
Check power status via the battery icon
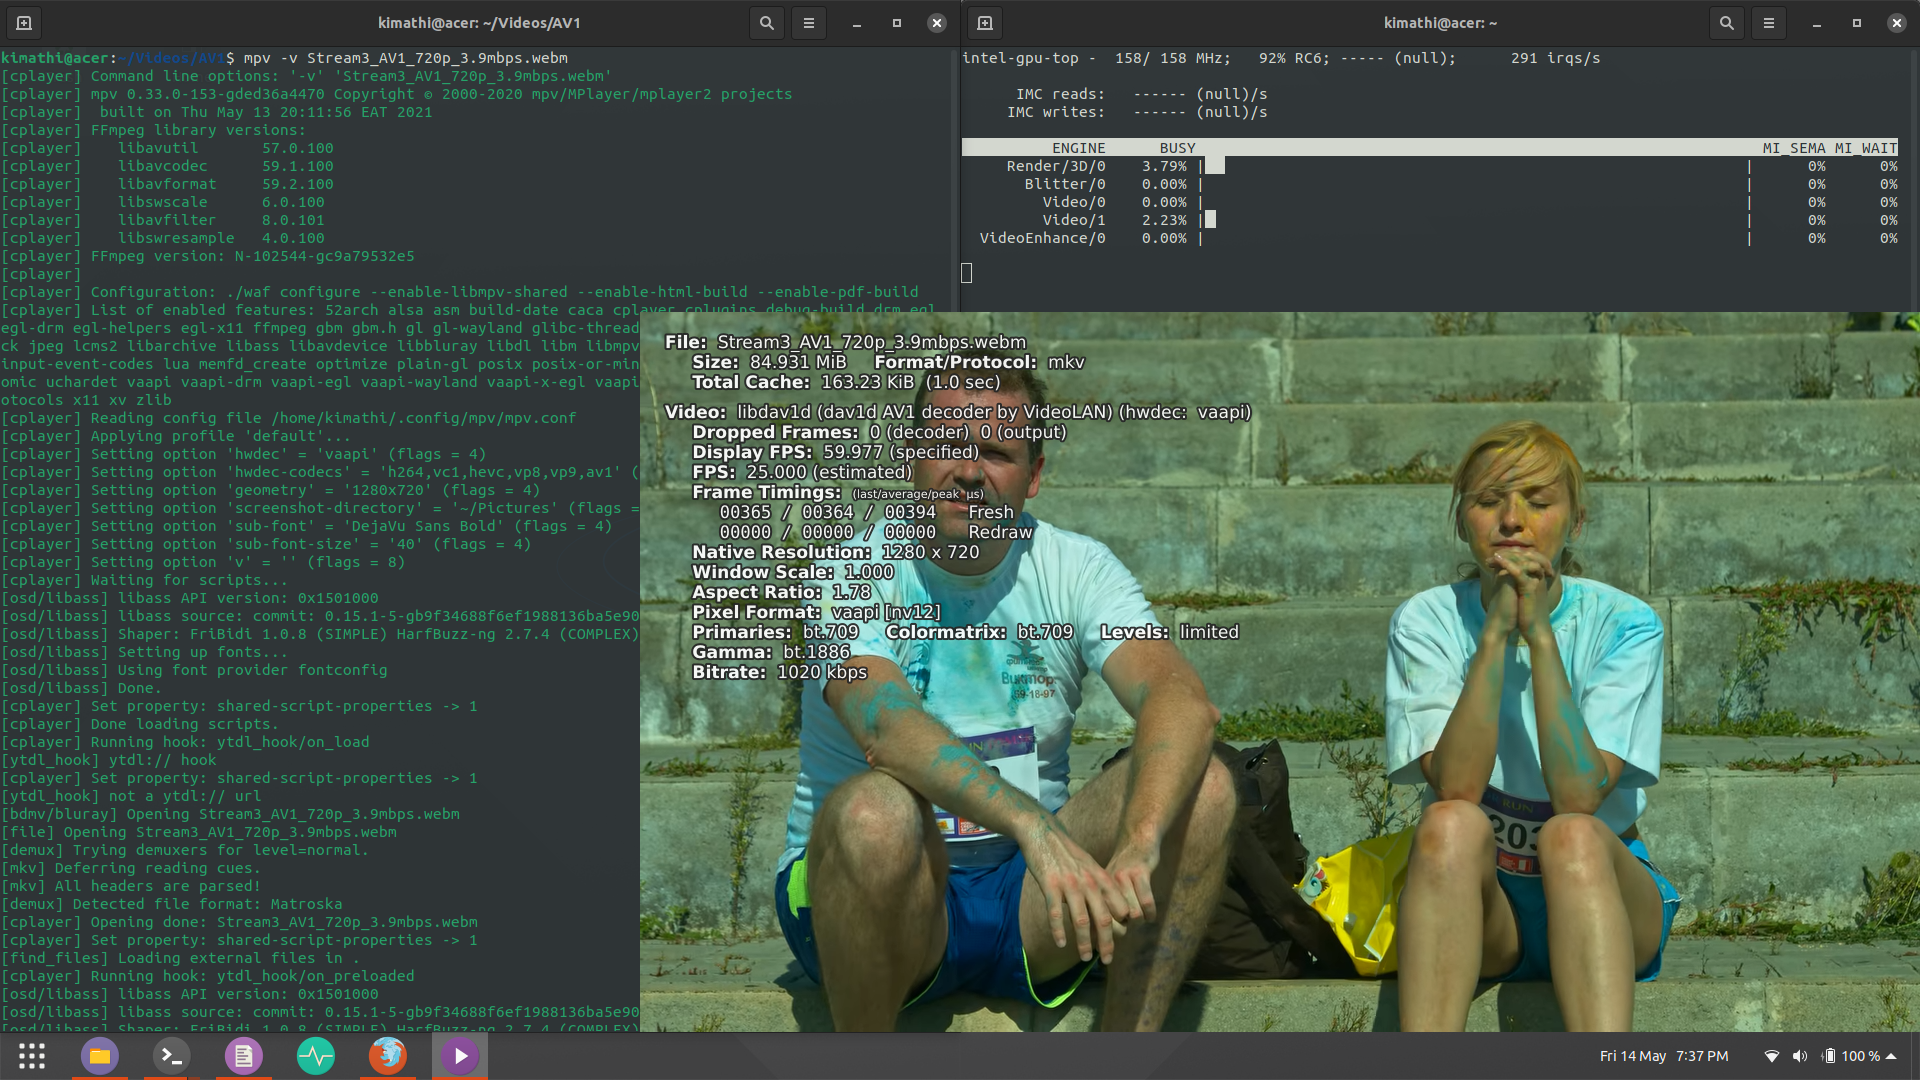(x=1829, y=1055)
